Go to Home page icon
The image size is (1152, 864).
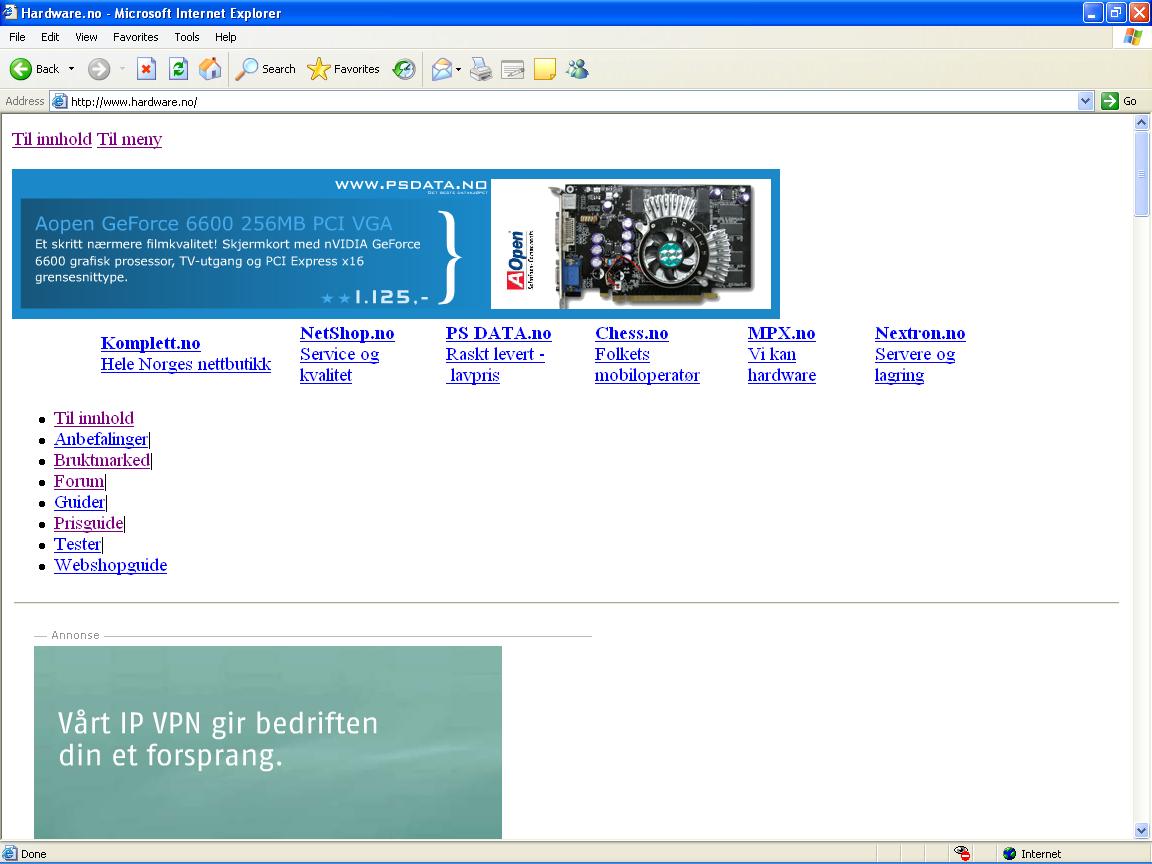click(x=210, y=69)
